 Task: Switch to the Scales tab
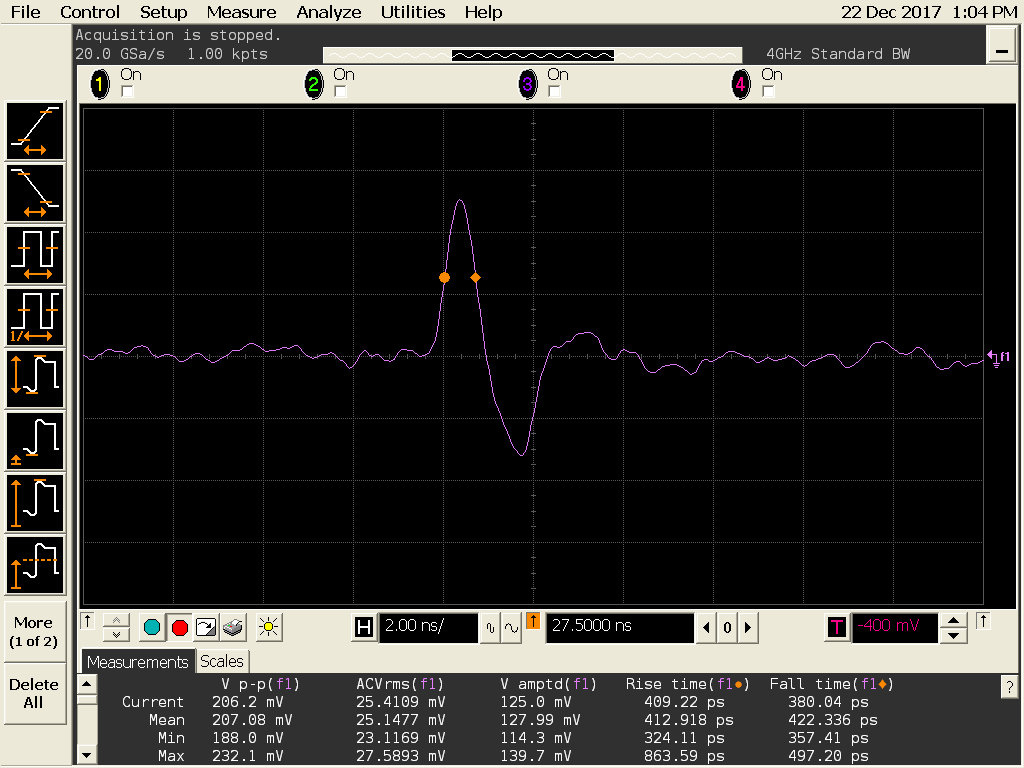(x=221, y=662)
